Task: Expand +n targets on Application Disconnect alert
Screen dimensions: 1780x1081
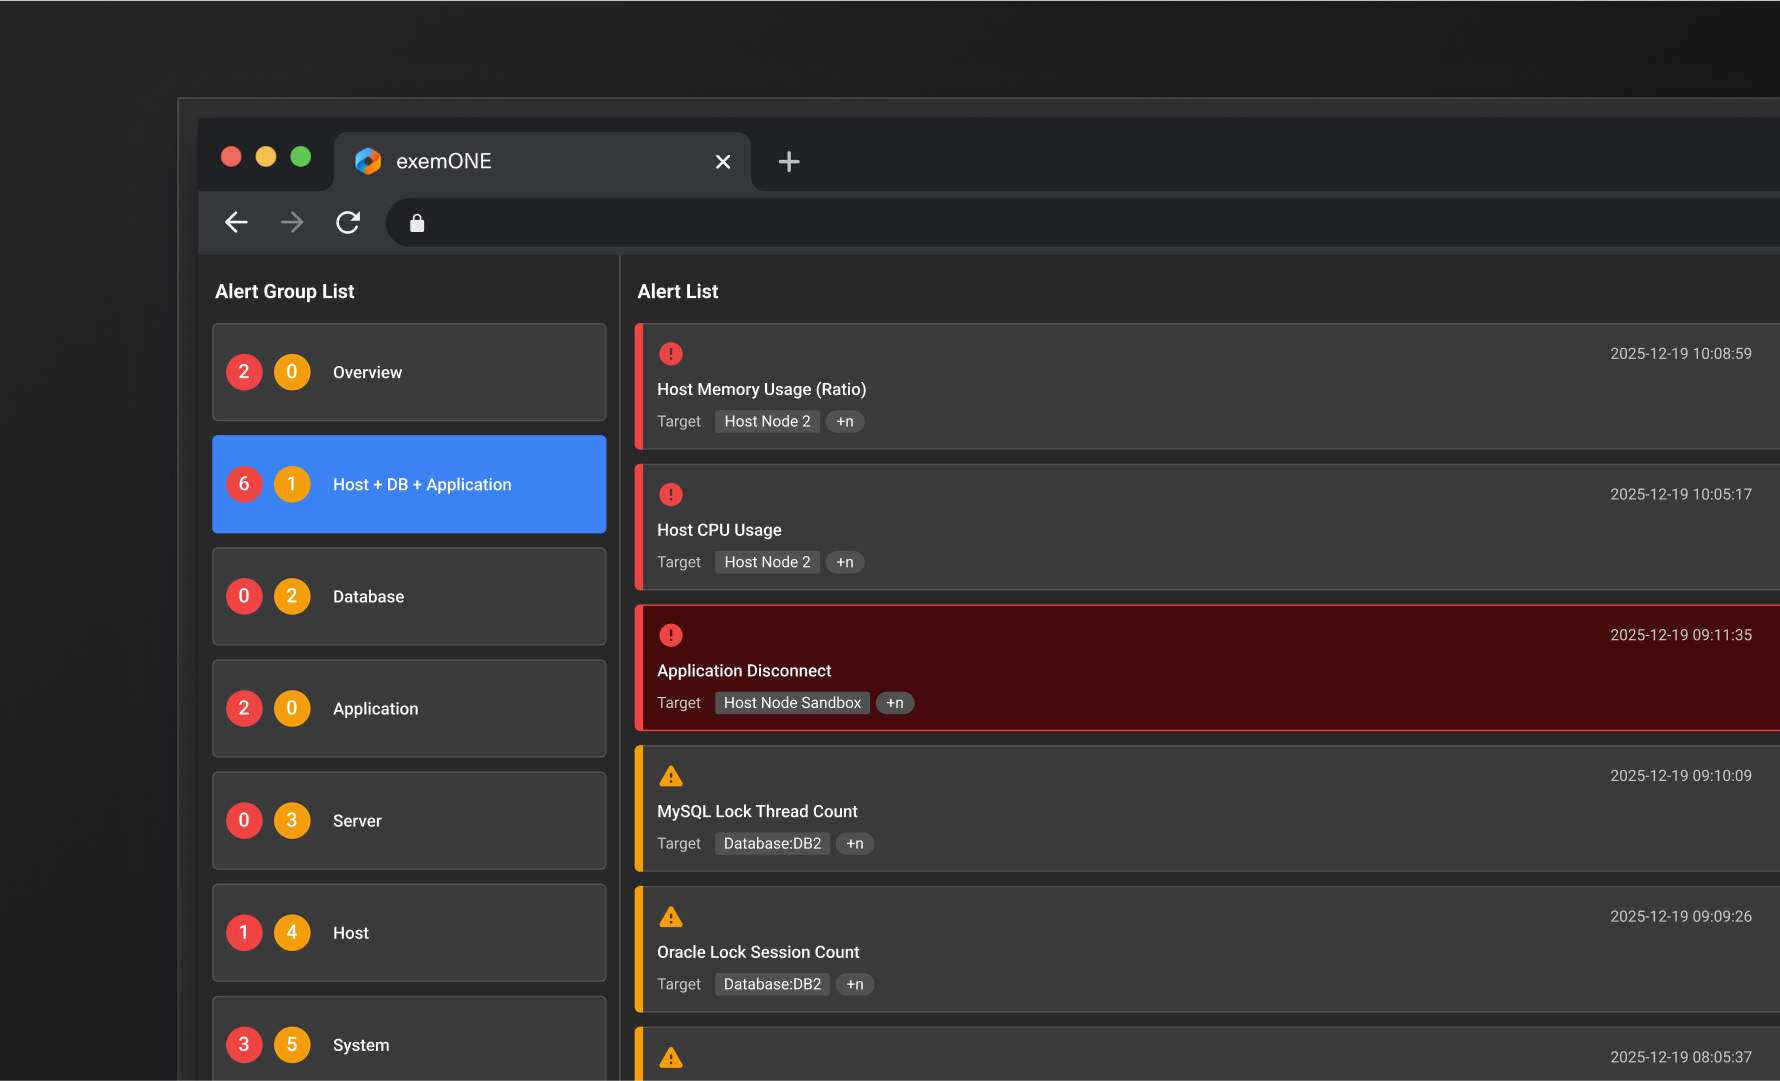Action: tap(895, 703)
